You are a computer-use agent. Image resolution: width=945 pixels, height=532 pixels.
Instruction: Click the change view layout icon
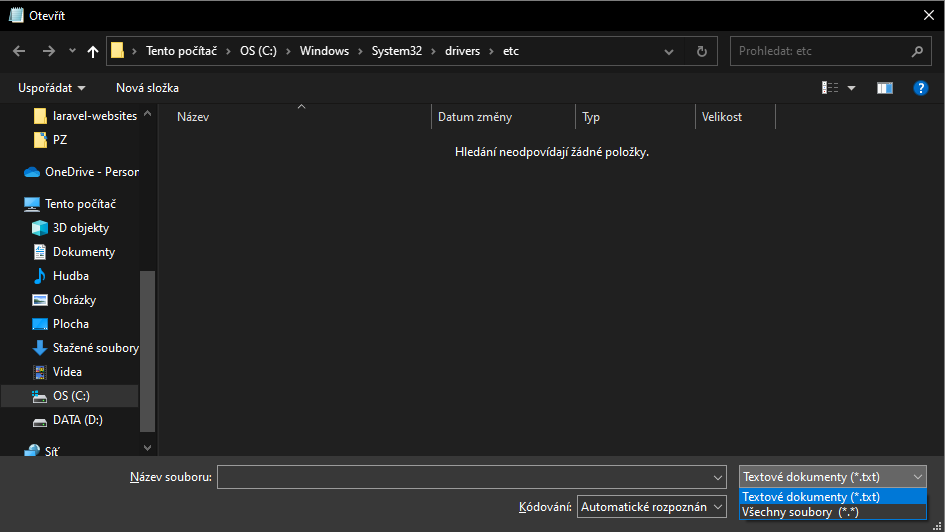point(830,88)
